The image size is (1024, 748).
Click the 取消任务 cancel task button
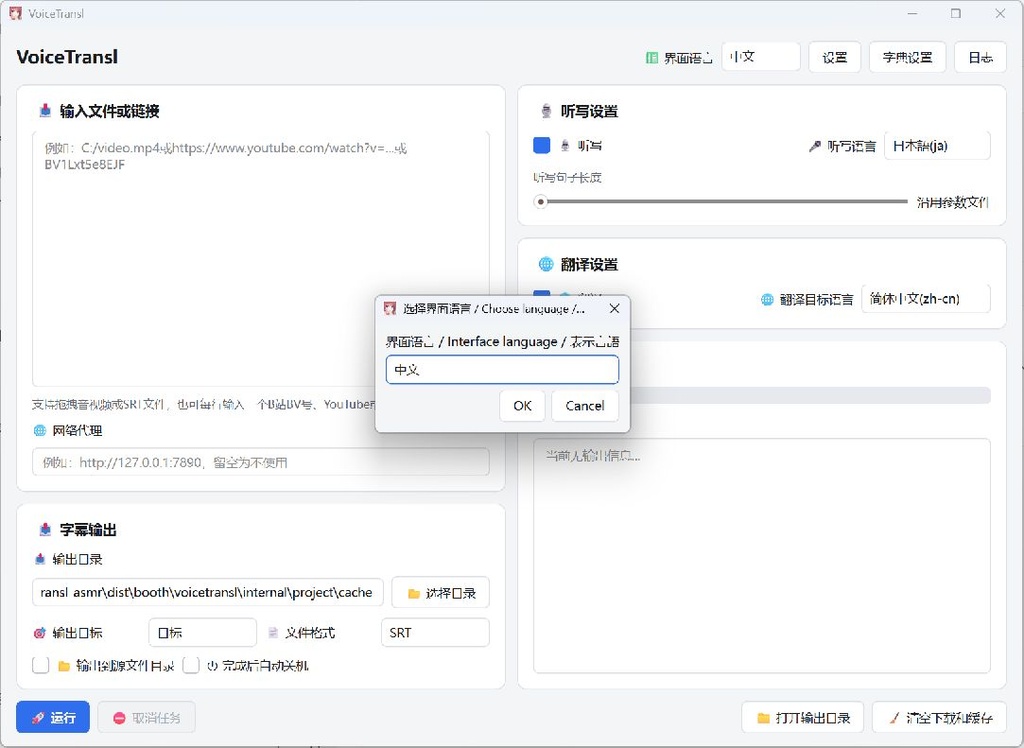tap(146, 717)
